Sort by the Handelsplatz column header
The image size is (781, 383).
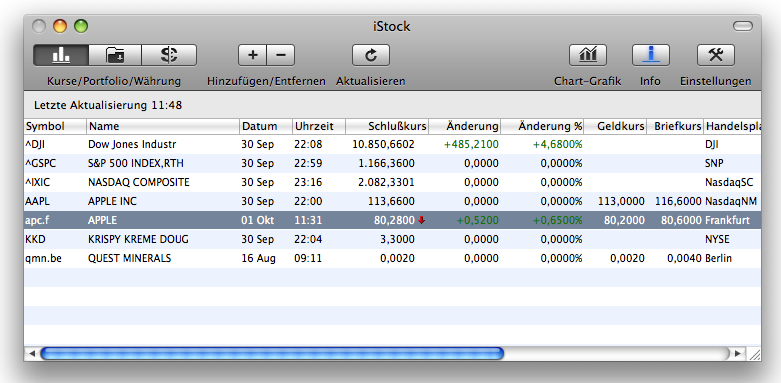[x=732, y=127]
